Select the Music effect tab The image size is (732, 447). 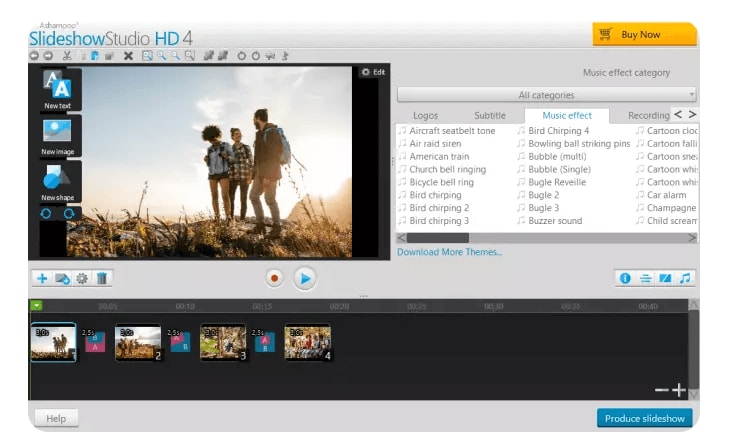(567, 115)
